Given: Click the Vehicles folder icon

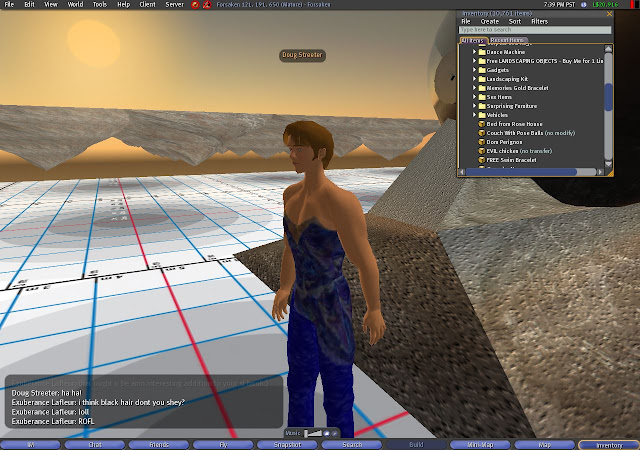Looking at the screenshot, I should tap(482, 115).
